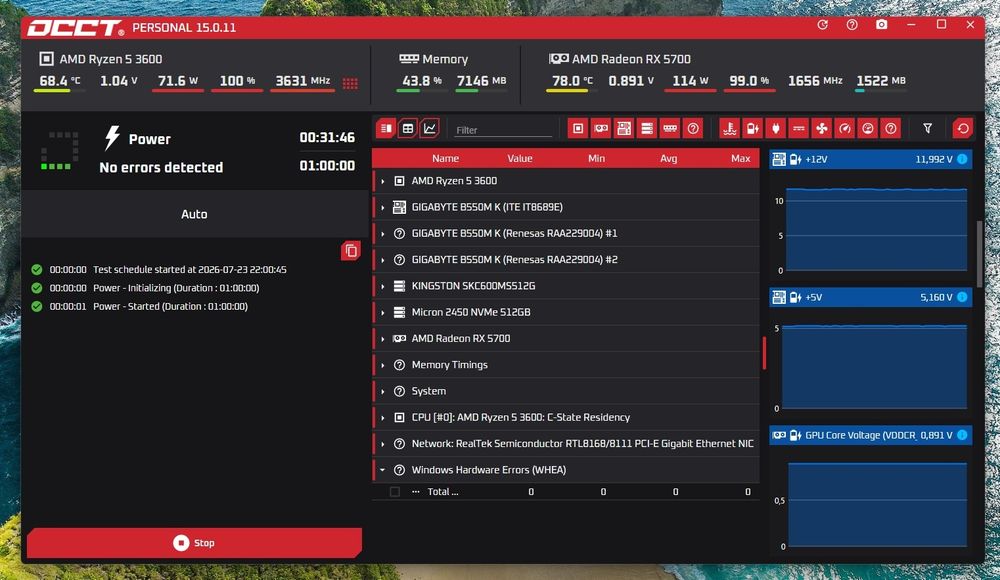Open info for the +5V graph
This screenshot has height=580, width=1000.
pyautogui.click(x=962, y=297)
